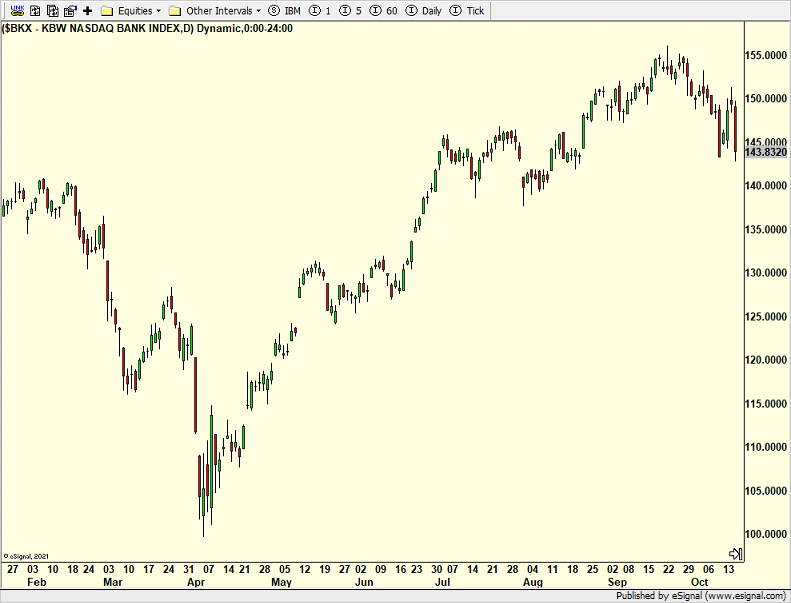
Task: Load the IBM symbol shortcut
Action: coord(285,10)
